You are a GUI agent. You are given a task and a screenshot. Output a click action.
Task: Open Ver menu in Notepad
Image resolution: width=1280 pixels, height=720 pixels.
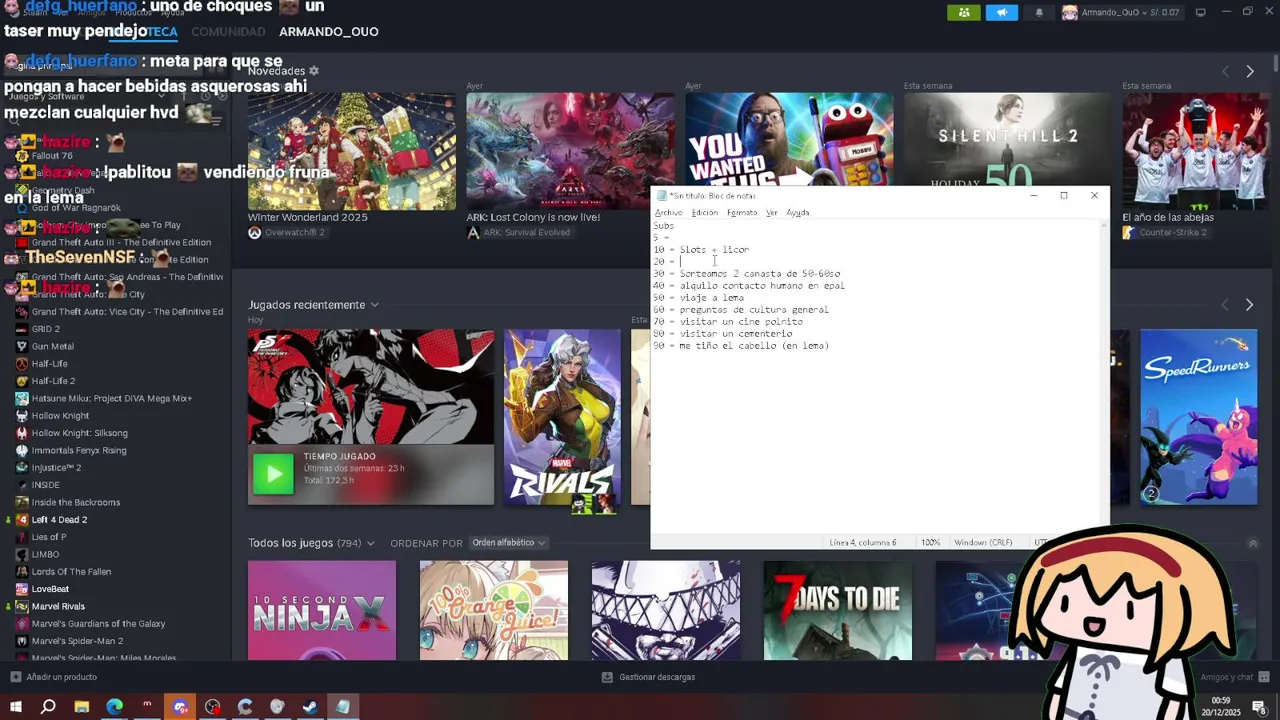771,213
